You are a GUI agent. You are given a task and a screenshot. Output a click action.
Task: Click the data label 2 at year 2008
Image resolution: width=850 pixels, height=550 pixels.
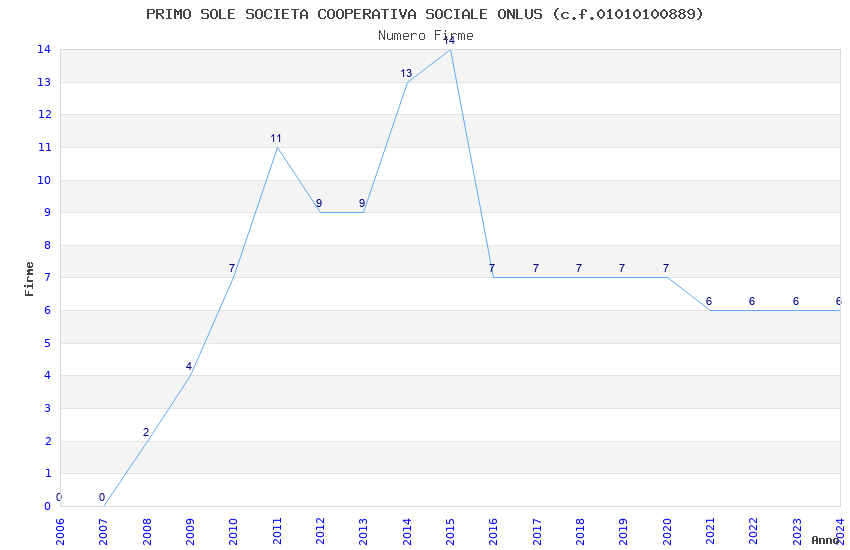146,432
